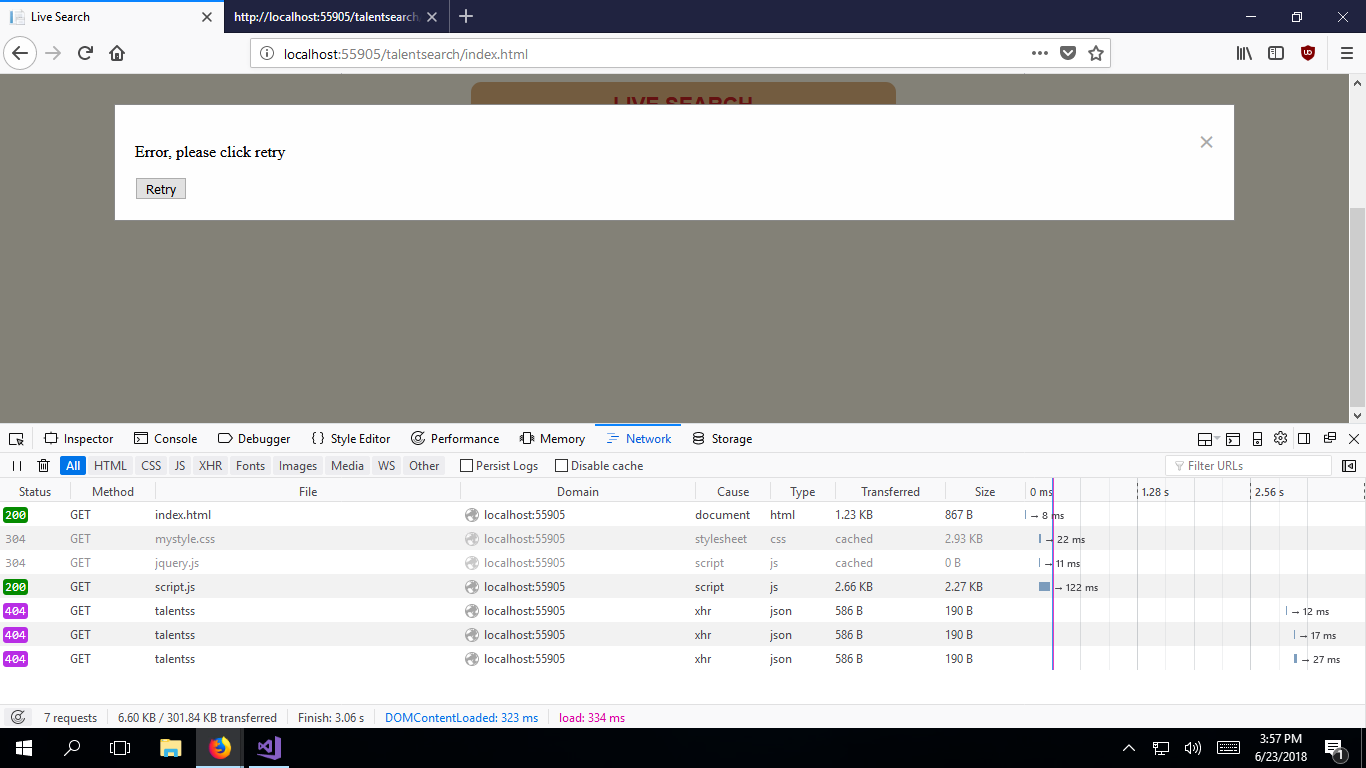Screen dimensions: 1366x768
Task: Check the Disable cache option
Action: click(561, 466)
